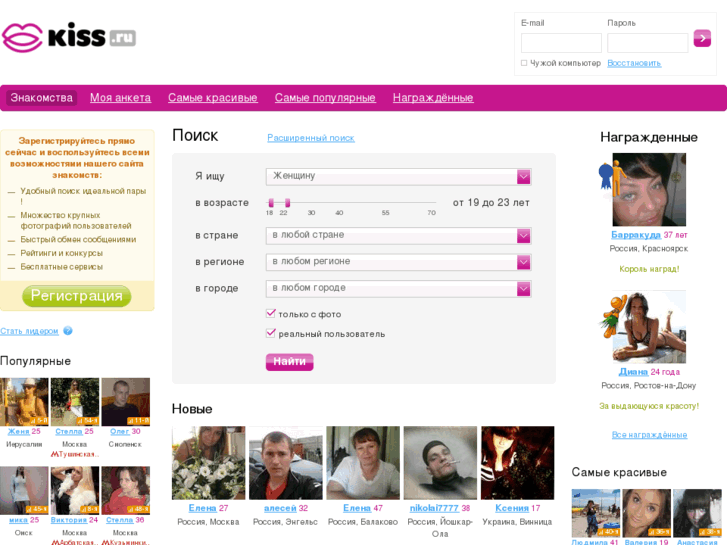Screen dimensions: 727x545
Task: Open Валерия 19 photo under Самые красивые
Action: (646, 513)
